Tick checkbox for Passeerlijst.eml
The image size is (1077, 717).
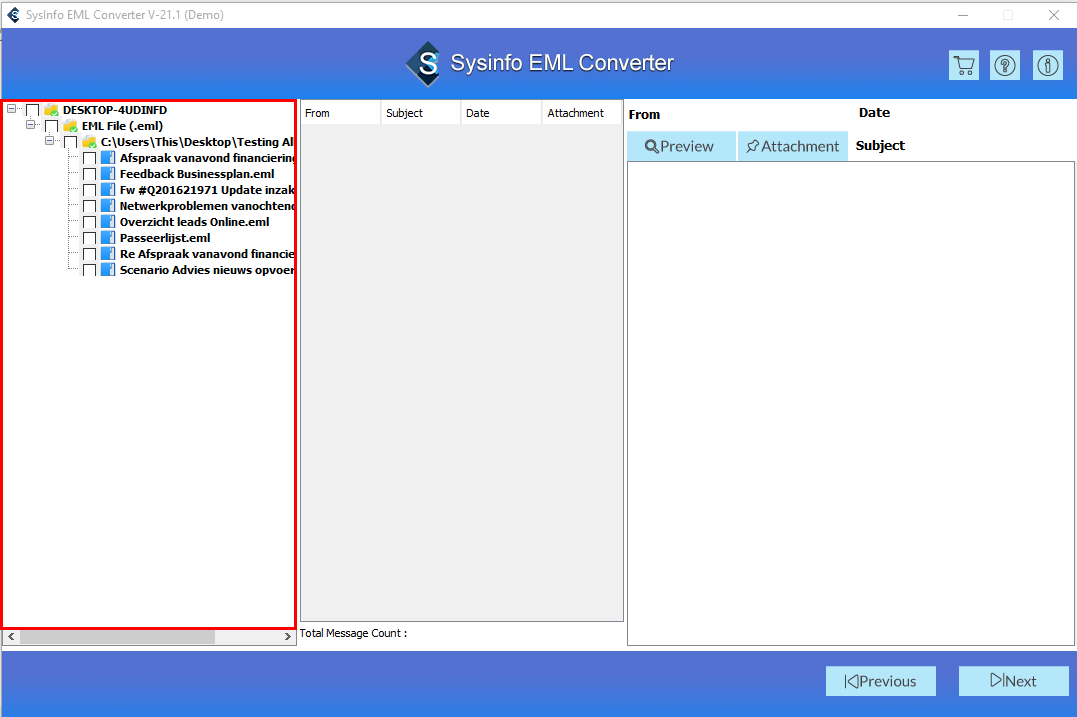tap(89, 238)
